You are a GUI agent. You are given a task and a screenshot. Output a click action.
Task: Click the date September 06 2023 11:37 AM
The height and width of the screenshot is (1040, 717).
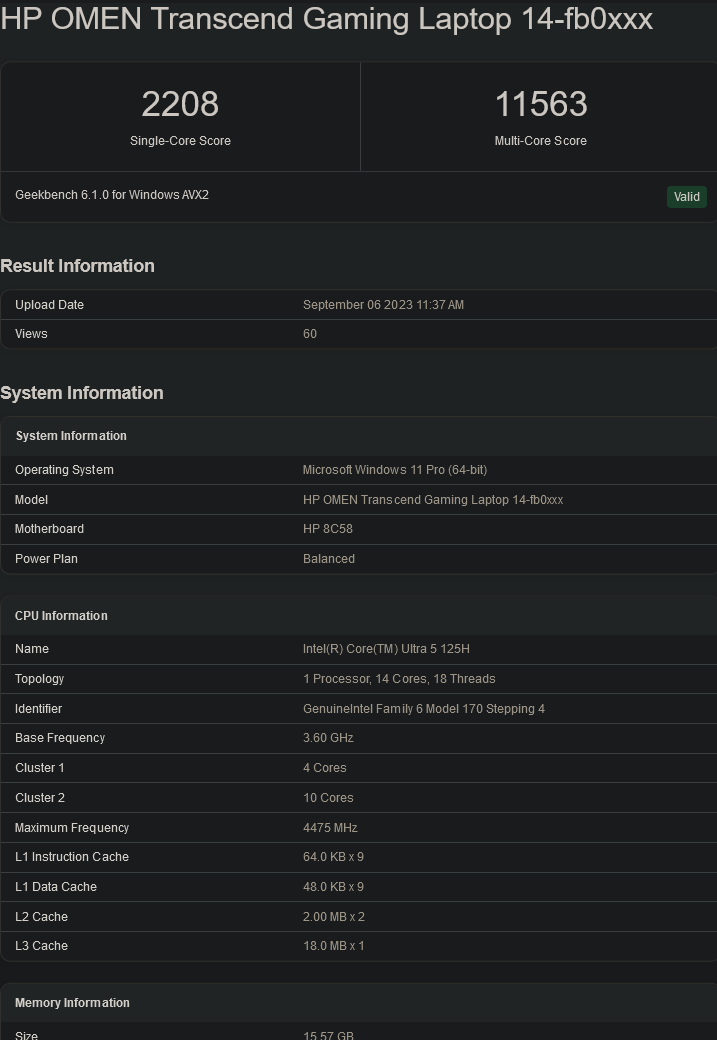coord(383,304)
